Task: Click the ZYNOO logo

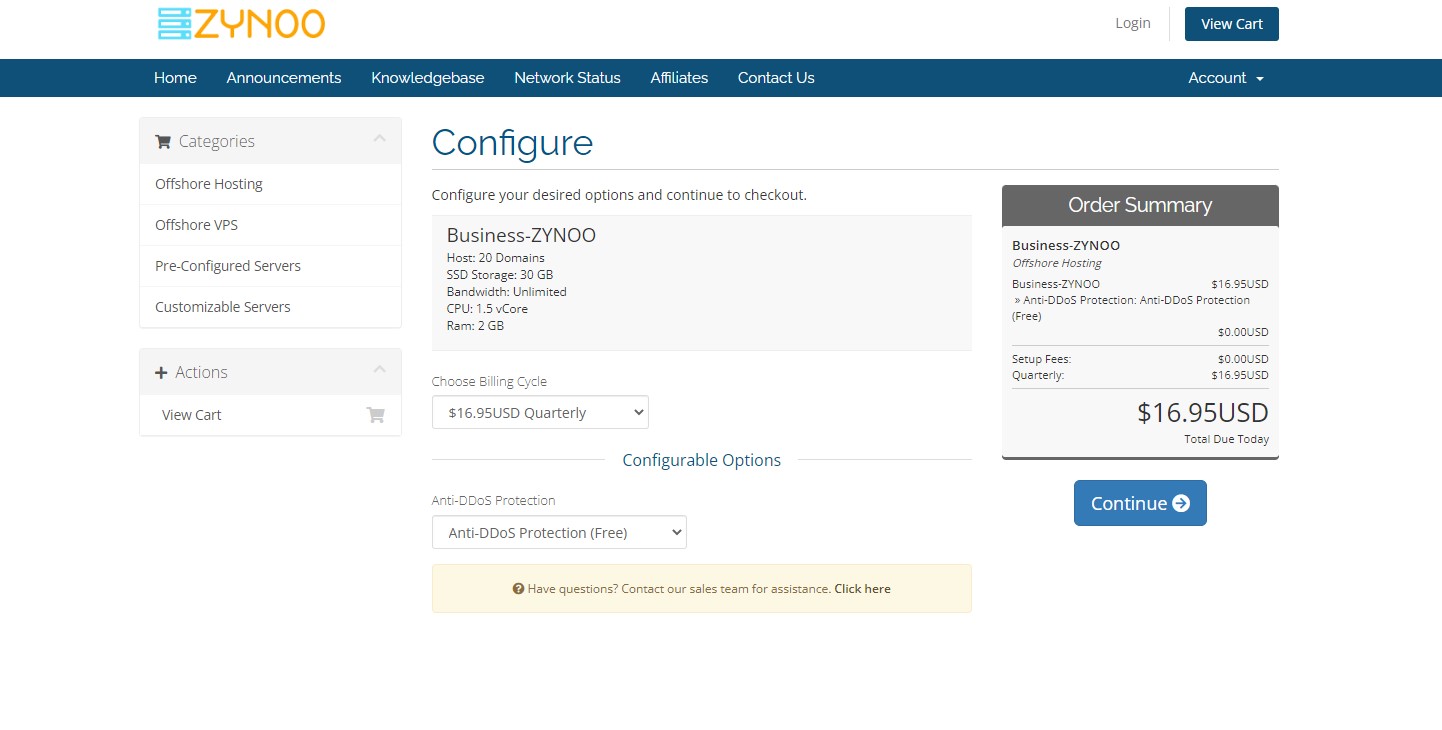Action: [x=241, y=24]
